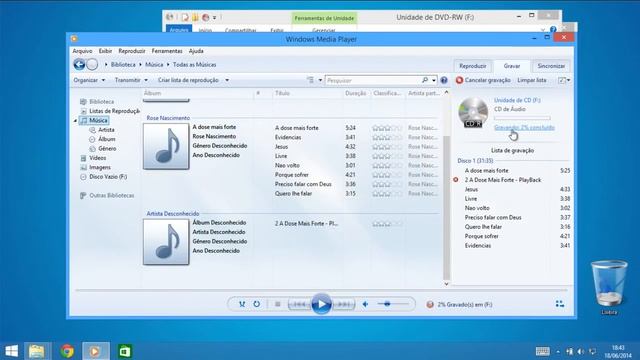This screenshot has height=360, width=640.
Task: Skip to the next track
Action: click(343, 304)
